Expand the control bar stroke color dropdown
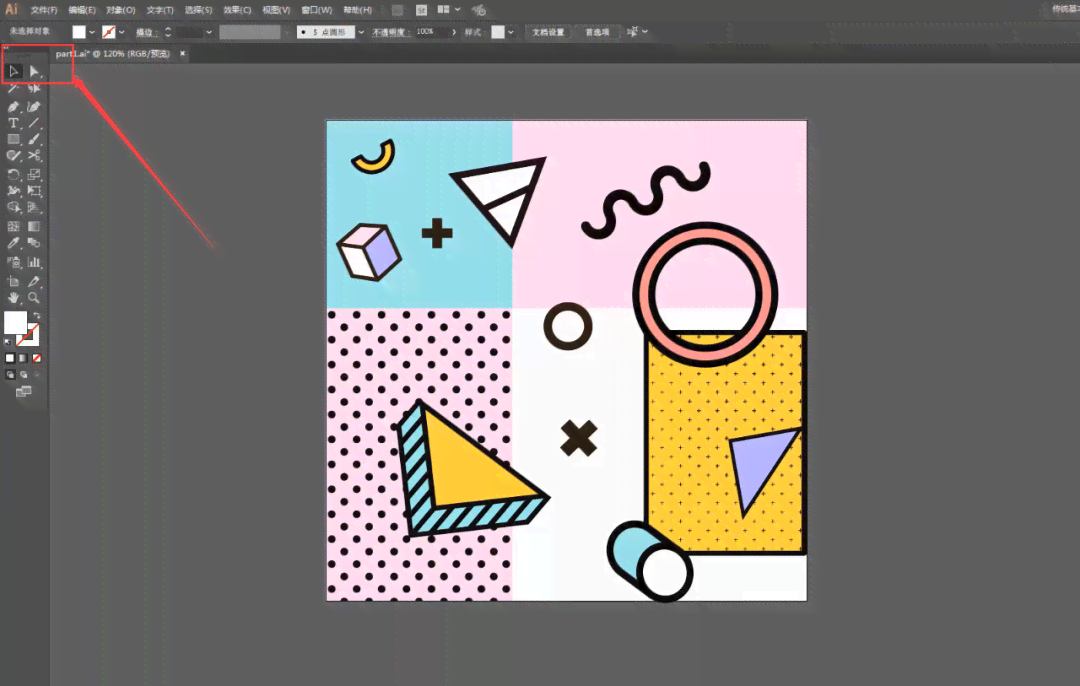Screen dimensions: 1080x686 122,32
